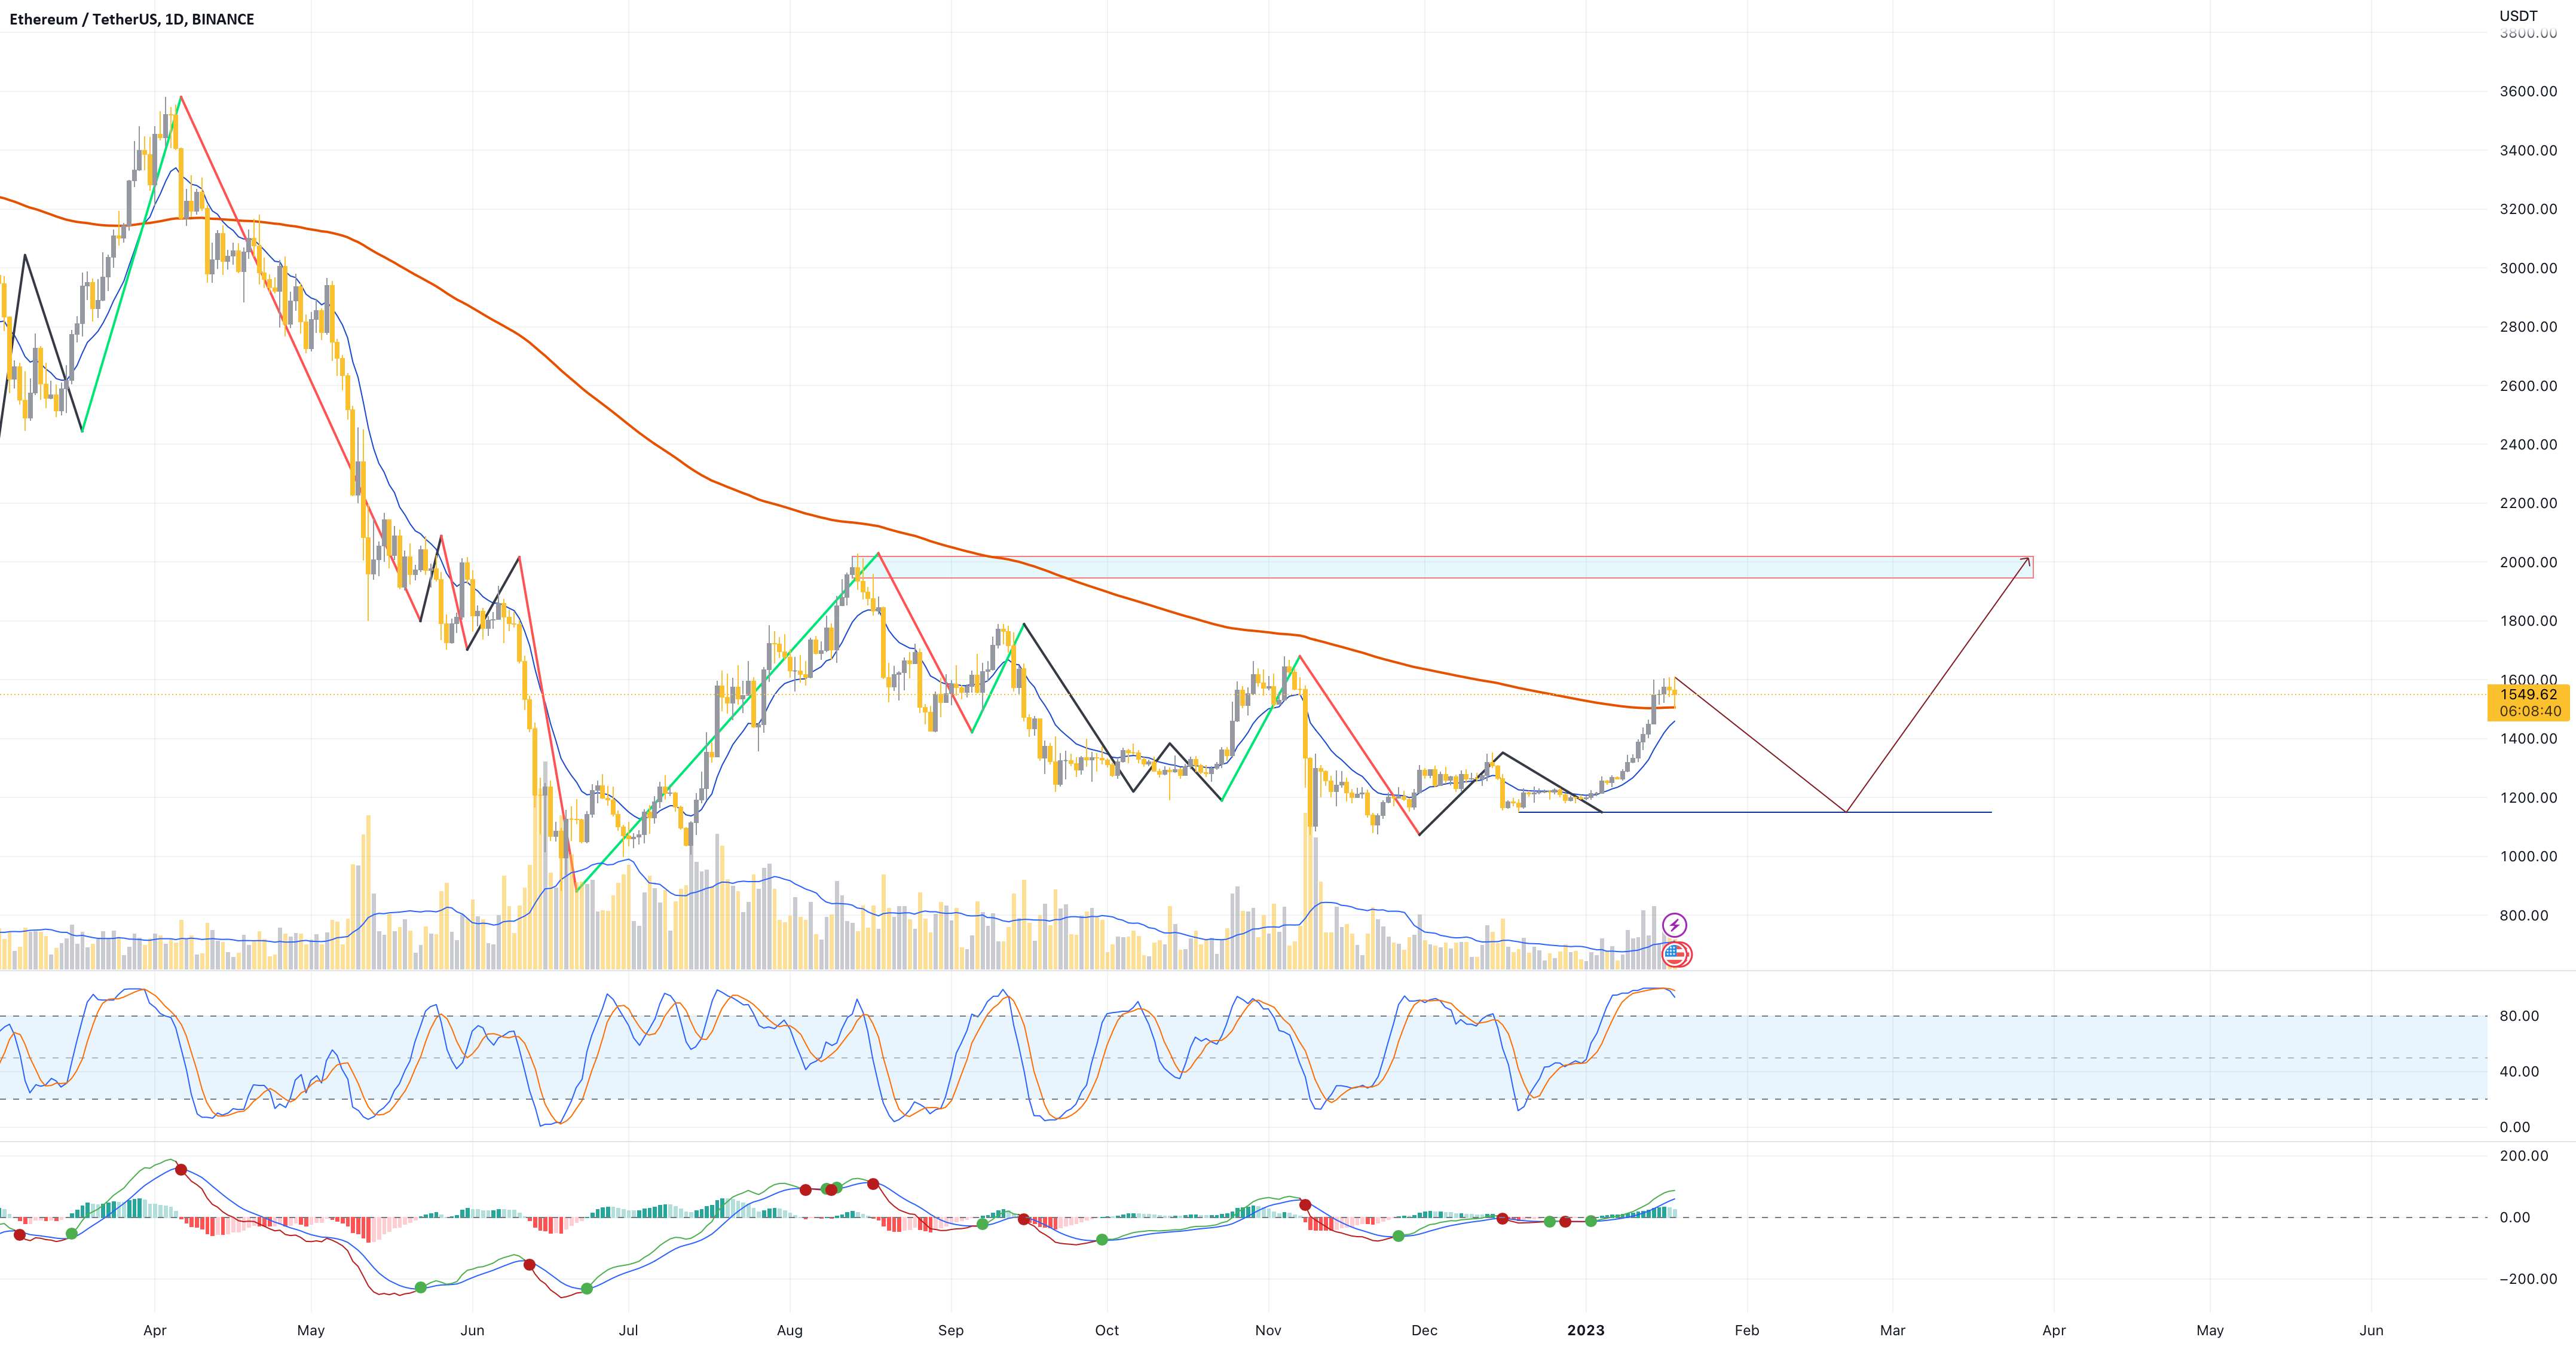The image size is (2576, 1346).
Task: Select the Jul marker on time axis
Action: coord(629,1330)
